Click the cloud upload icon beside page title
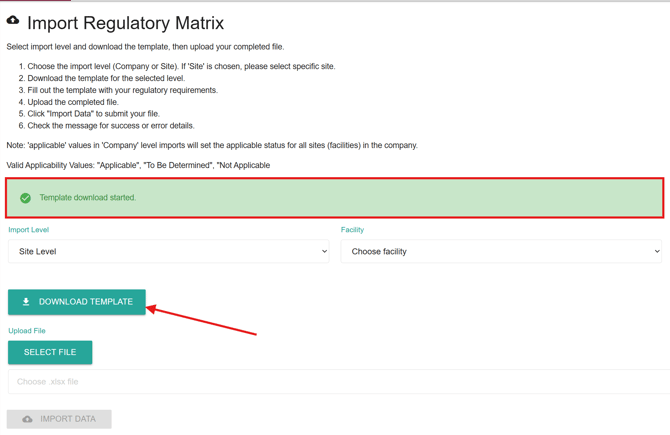 (13, 20)
